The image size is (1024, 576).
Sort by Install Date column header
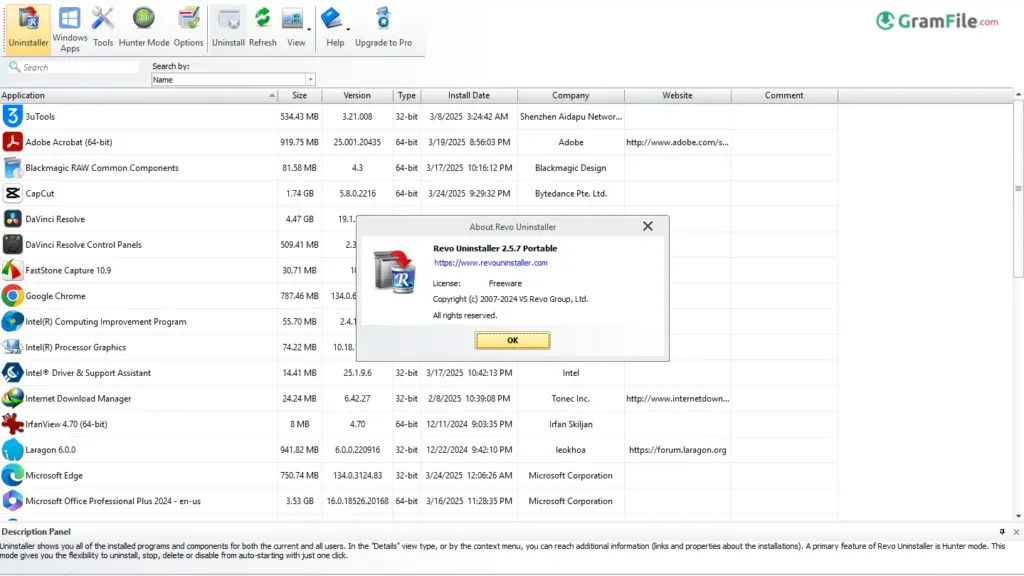(x=469, y=95)
